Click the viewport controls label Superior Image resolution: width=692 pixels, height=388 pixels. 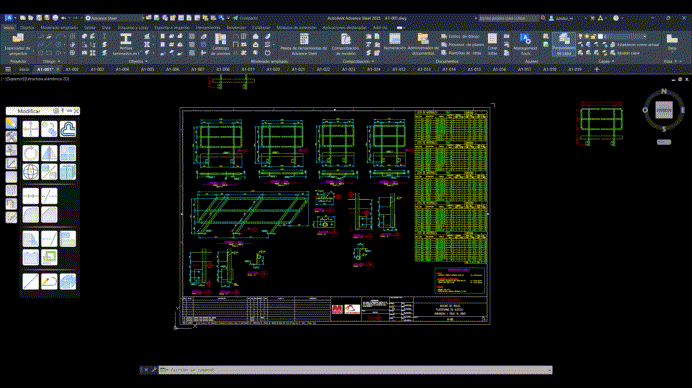coord(15,79)
